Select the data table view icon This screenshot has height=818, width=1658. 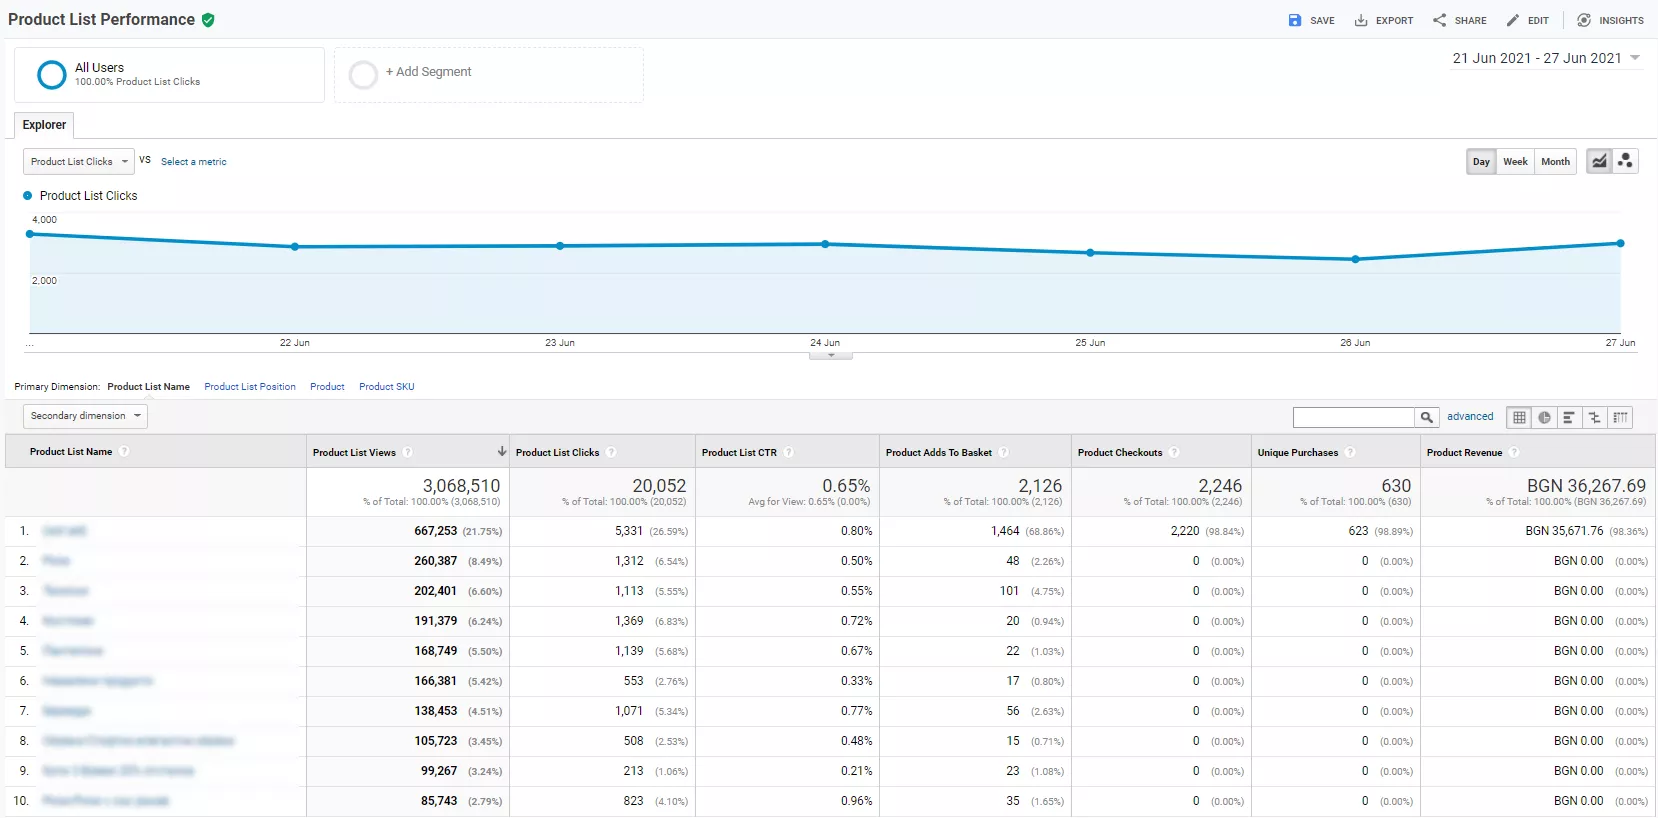[x=1519, y=417]
